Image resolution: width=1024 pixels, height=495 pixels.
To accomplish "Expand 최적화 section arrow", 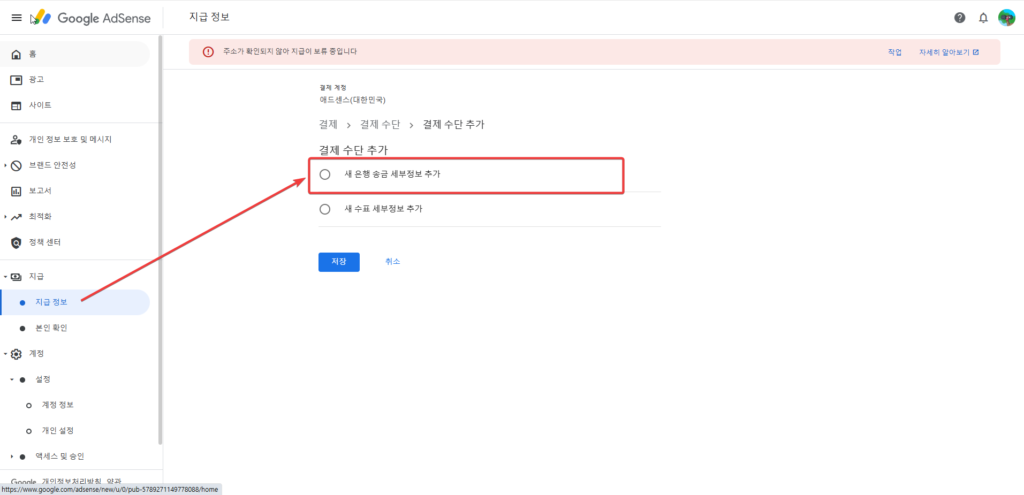I will [5, 217].
